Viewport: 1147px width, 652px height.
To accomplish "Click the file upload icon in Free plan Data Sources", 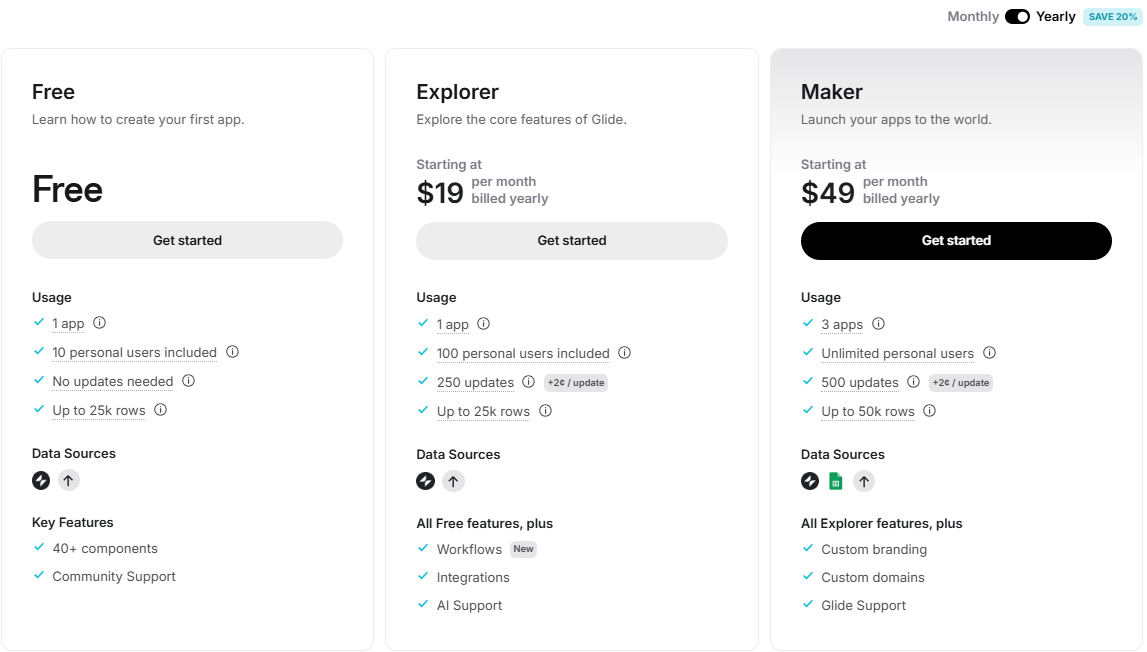I will [68, 480].
